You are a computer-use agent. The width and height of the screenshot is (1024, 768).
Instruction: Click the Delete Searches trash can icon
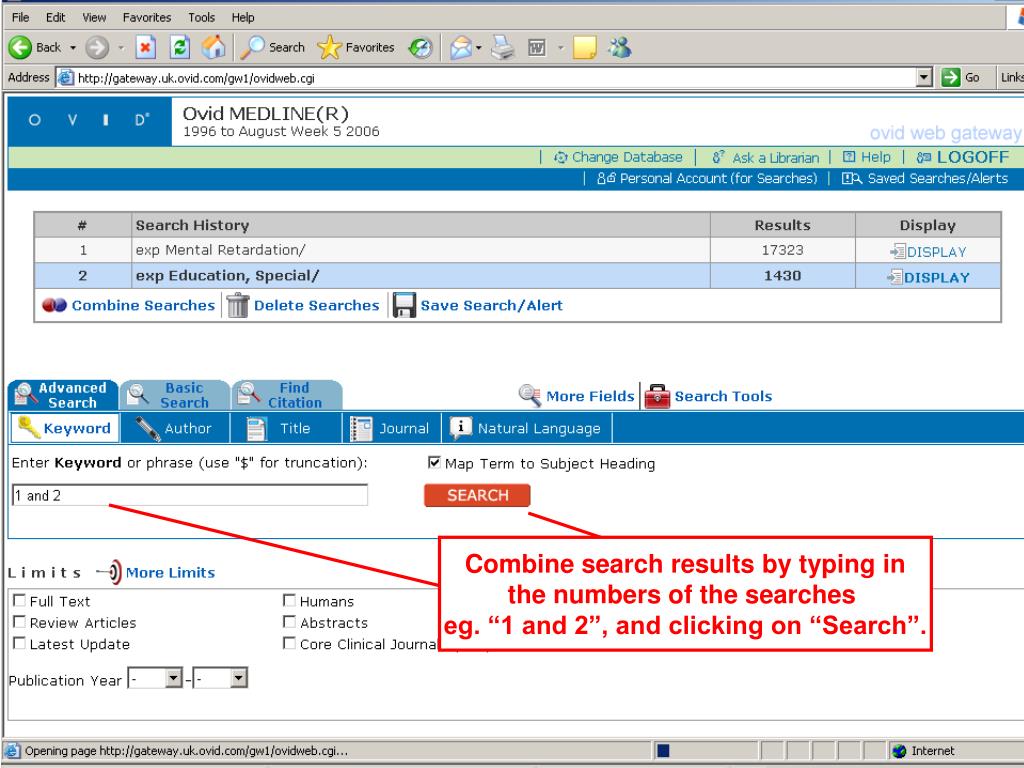tap(238, 305)
